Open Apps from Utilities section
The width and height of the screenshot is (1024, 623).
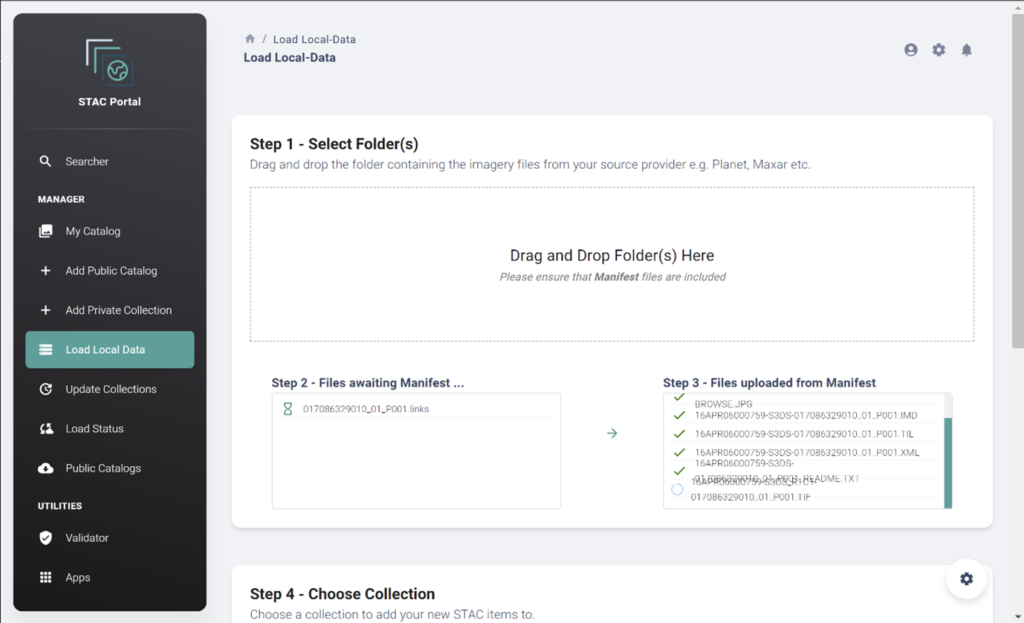78,577
